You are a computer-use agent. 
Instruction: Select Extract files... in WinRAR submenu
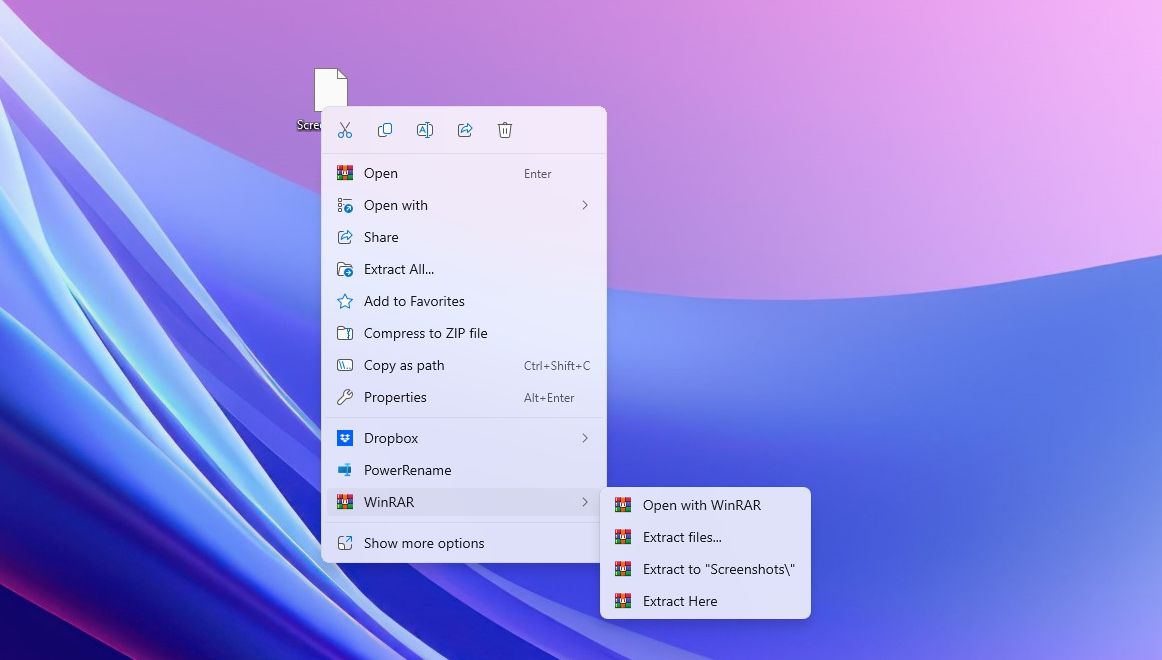682,537
